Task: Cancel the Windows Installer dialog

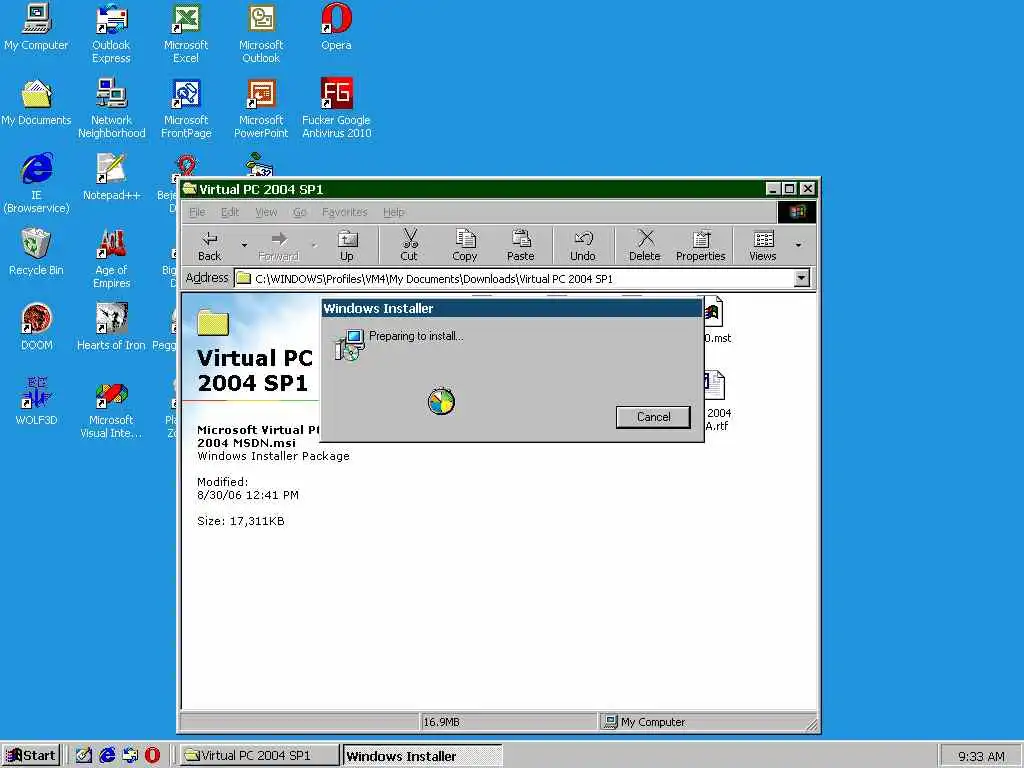Action: click(x=653, y=417)
